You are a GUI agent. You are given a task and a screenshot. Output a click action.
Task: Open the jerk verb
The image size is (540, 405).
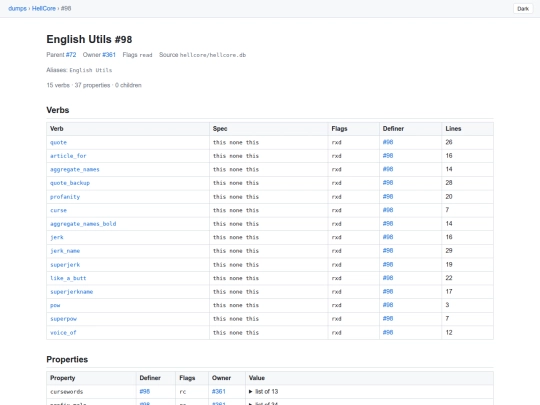57,237
